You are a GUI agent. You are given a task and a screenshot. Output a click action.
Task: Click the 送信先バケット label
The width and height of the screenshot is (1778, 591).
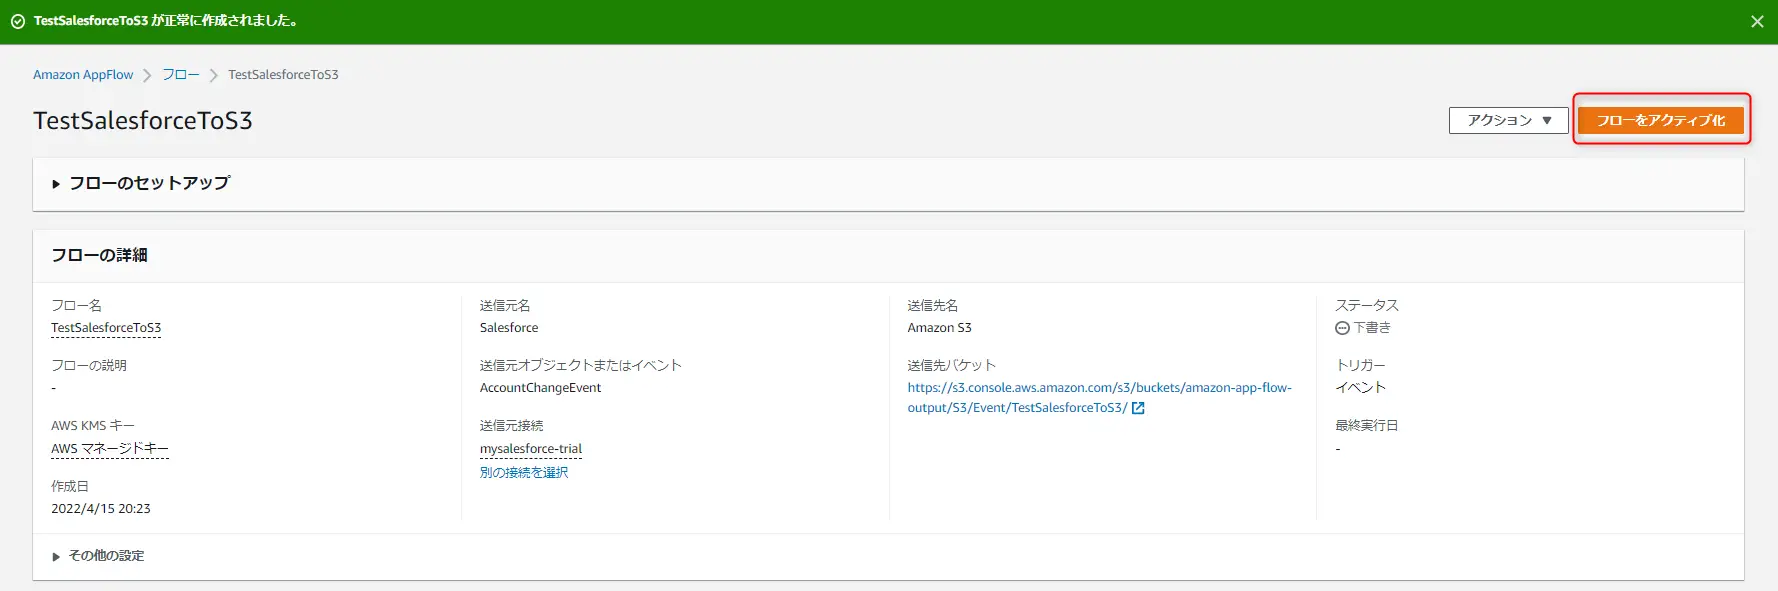click(952, 366)
